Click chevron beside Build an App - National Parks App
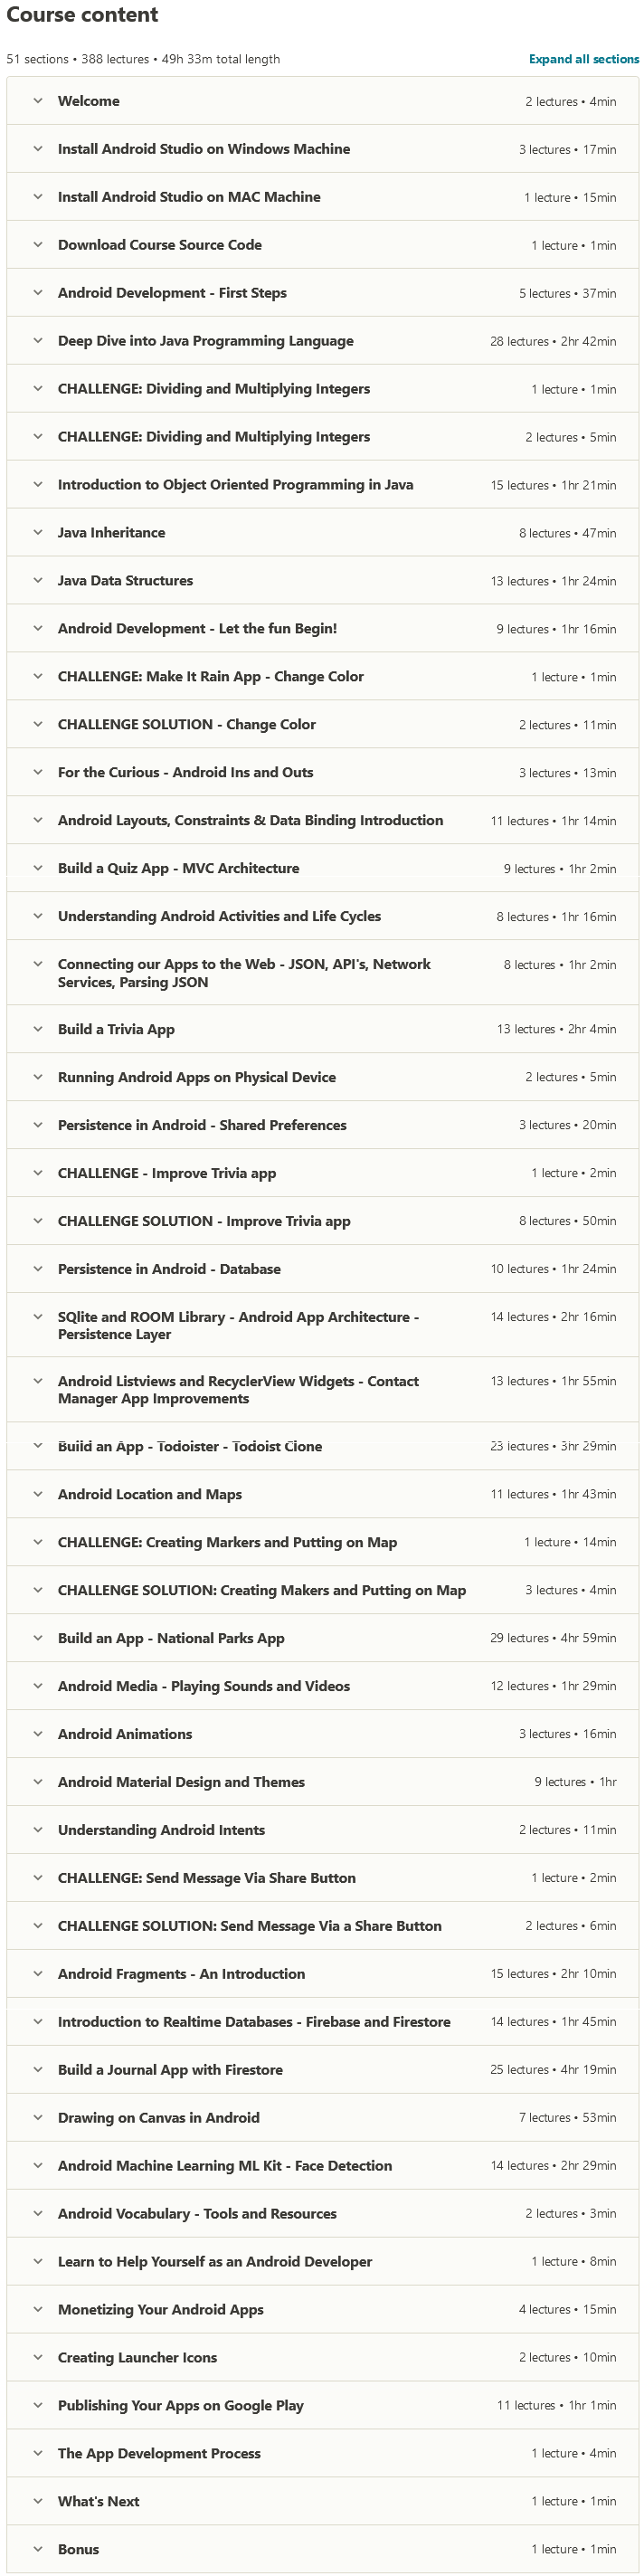 coord(38,1638)
